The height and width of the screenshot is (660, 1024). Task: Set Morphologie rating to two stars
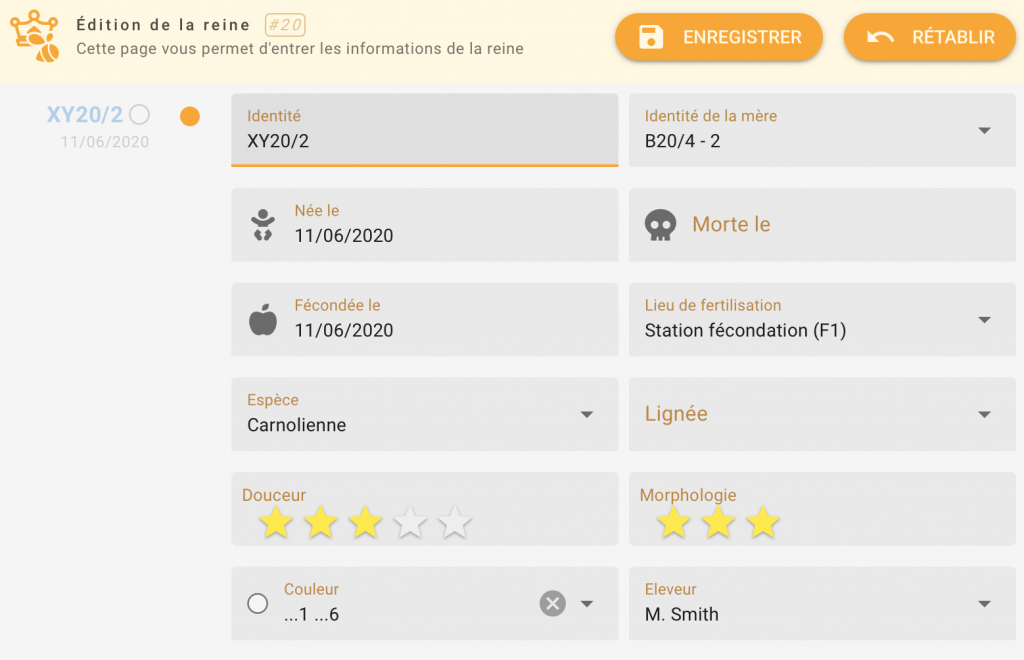[719, 522]
